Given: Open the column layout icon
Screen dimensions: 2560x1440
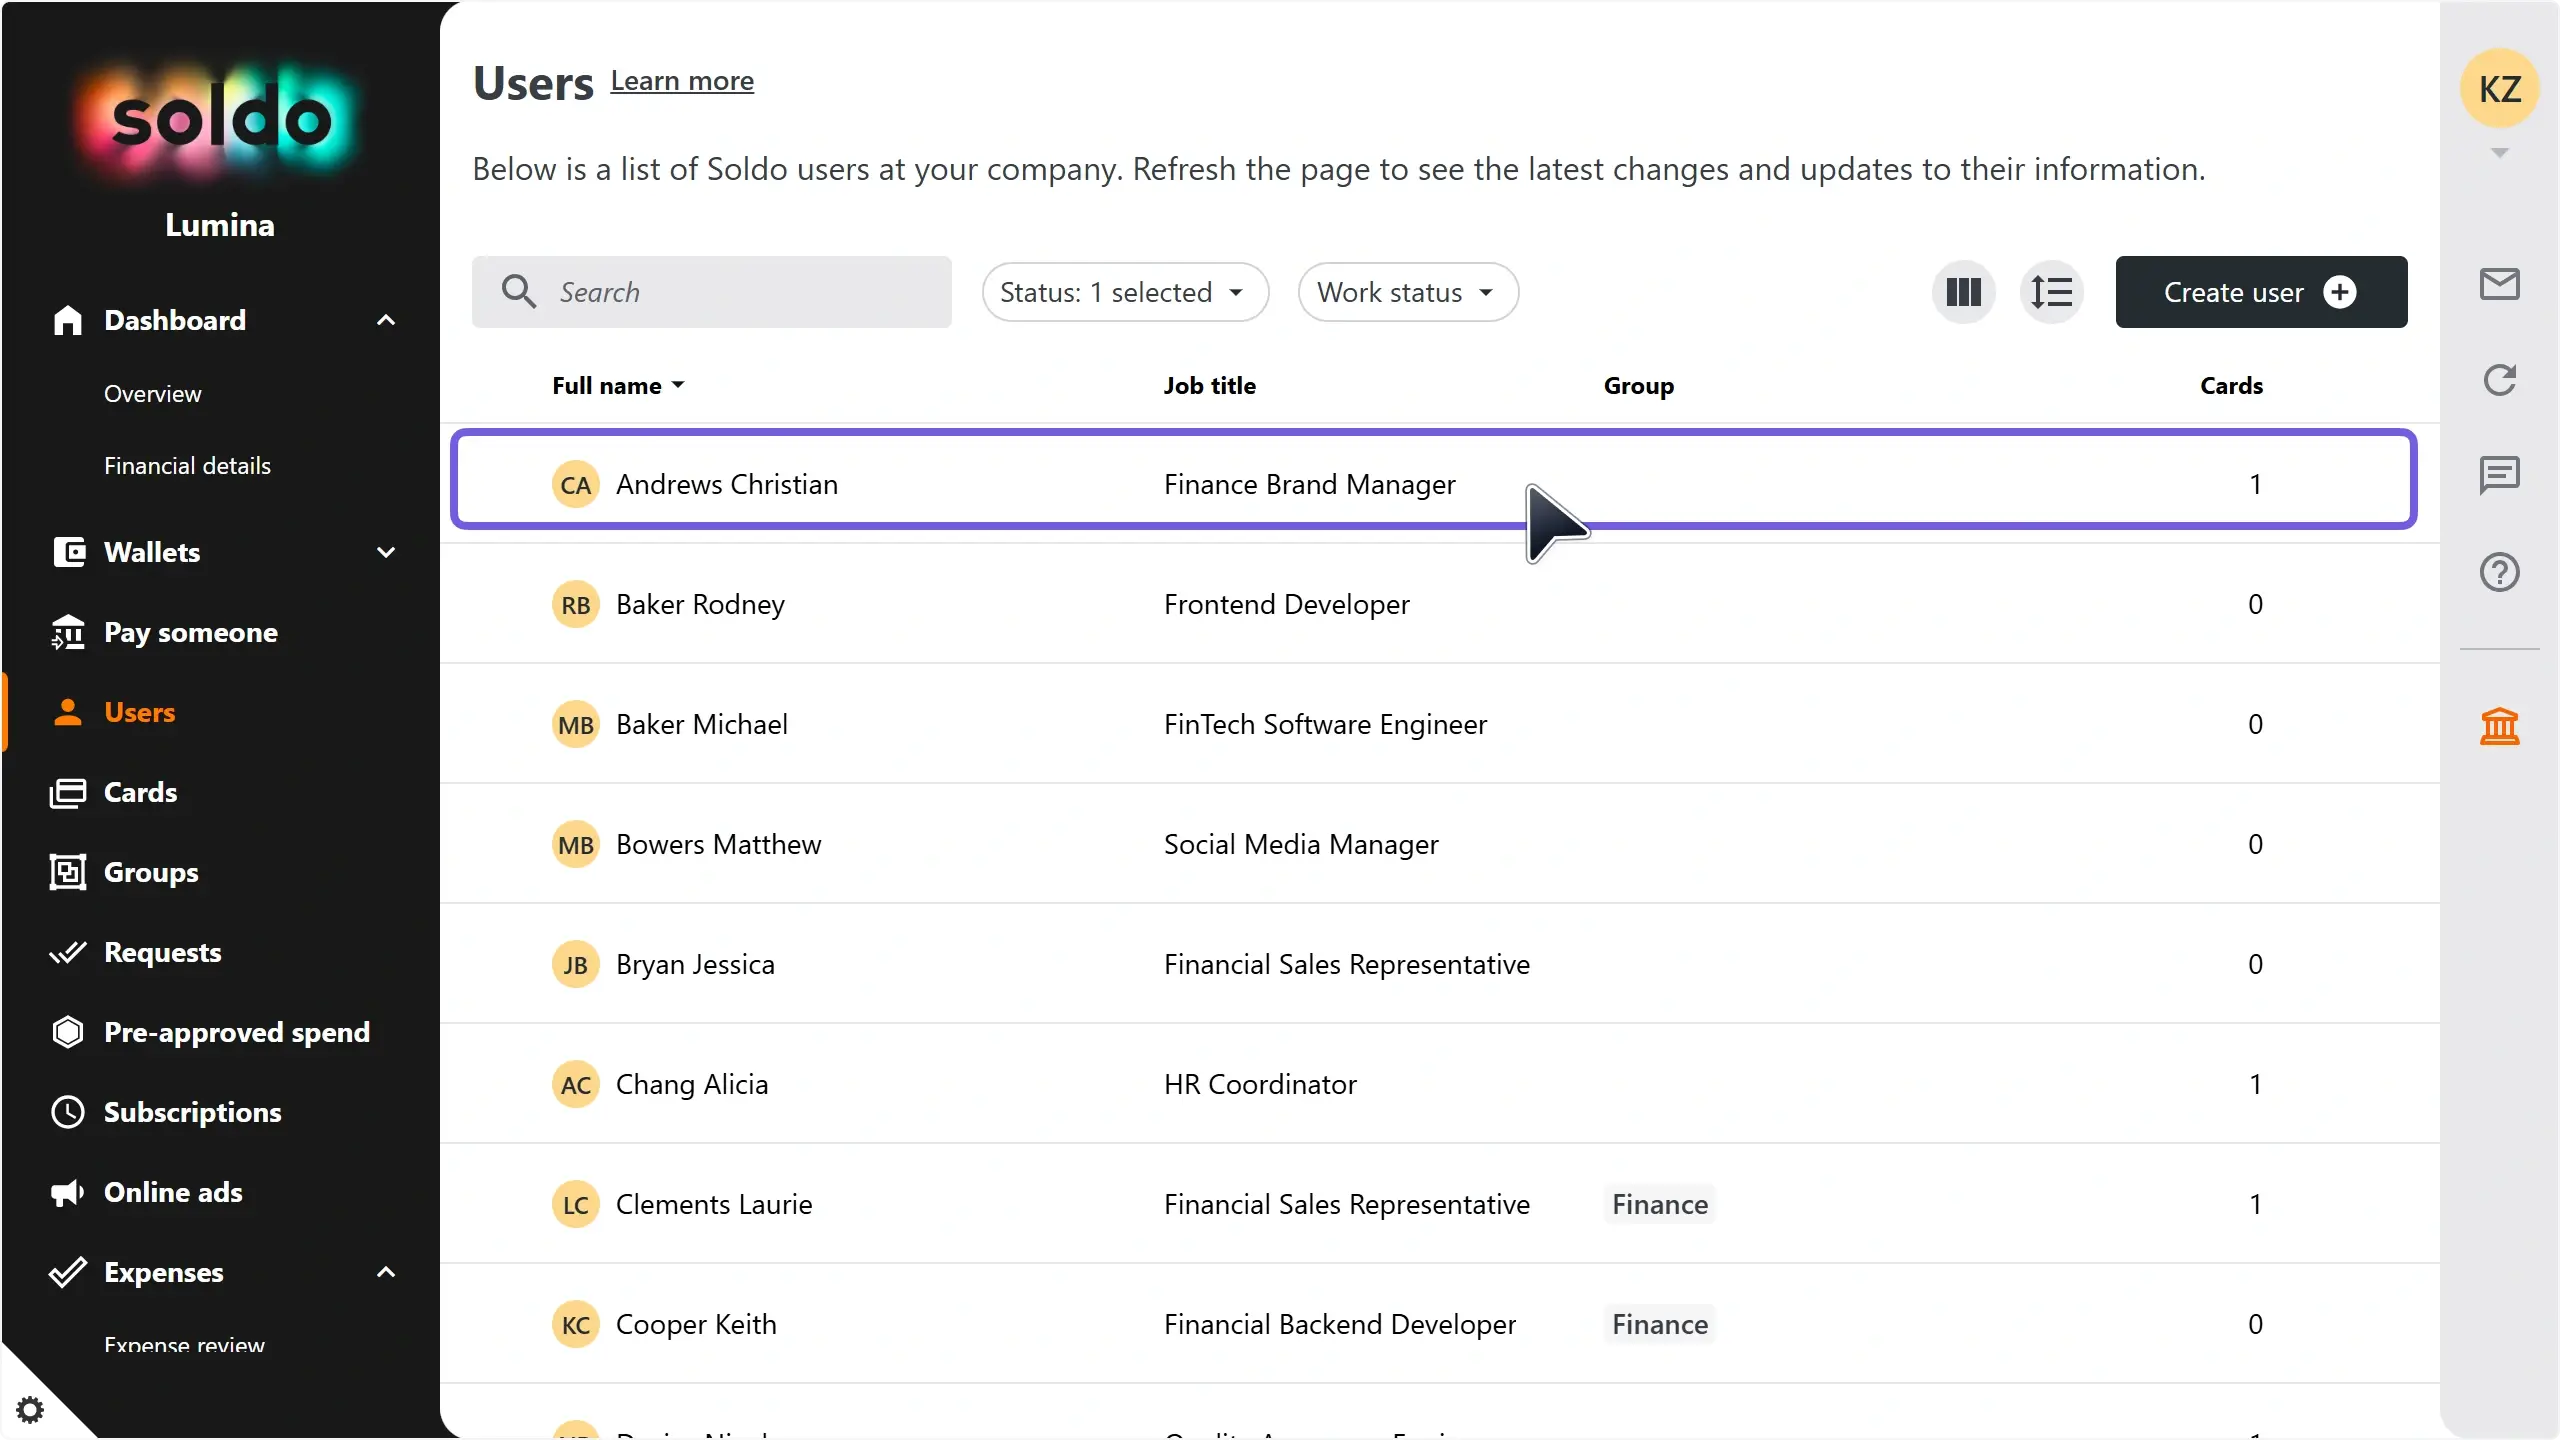Looking at the screenshot, I should pos(1963,292).
